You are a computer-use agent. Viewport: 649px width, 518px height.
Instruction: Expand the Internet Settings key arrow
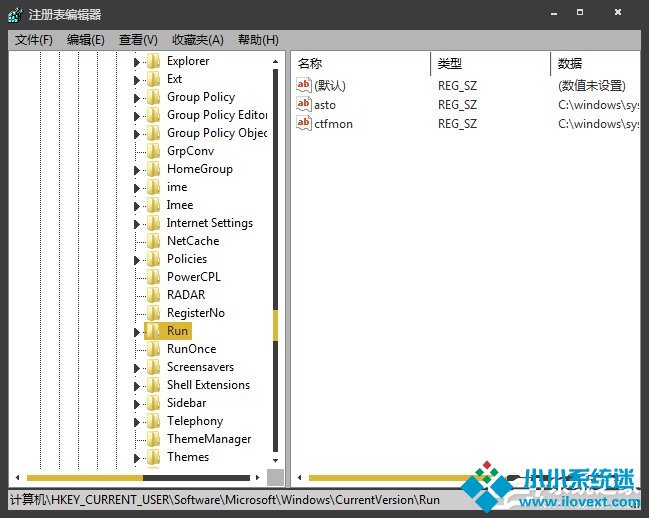coord(136,224)
